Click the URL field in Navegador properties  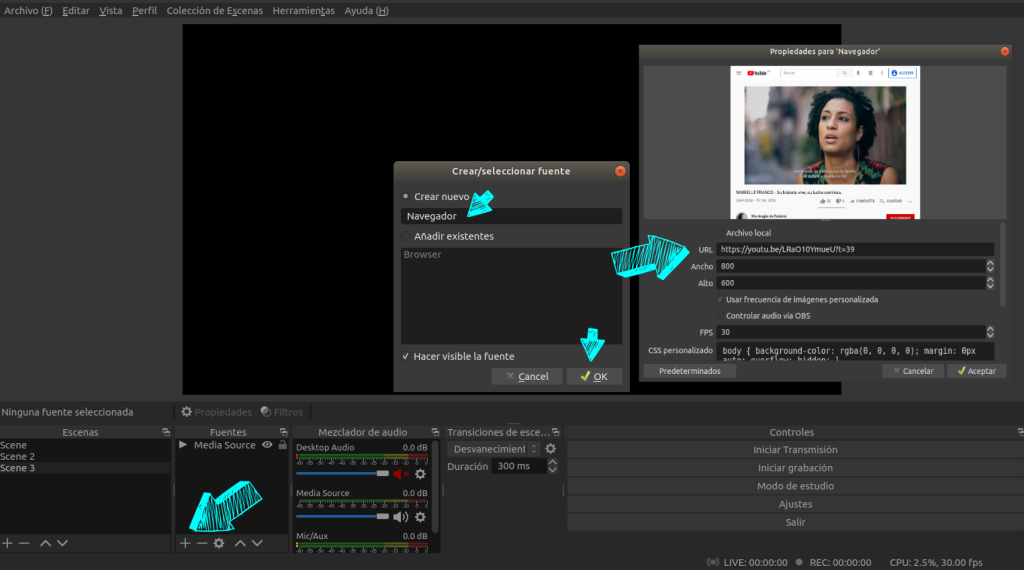pyautogui.click(x=855, y=249)
